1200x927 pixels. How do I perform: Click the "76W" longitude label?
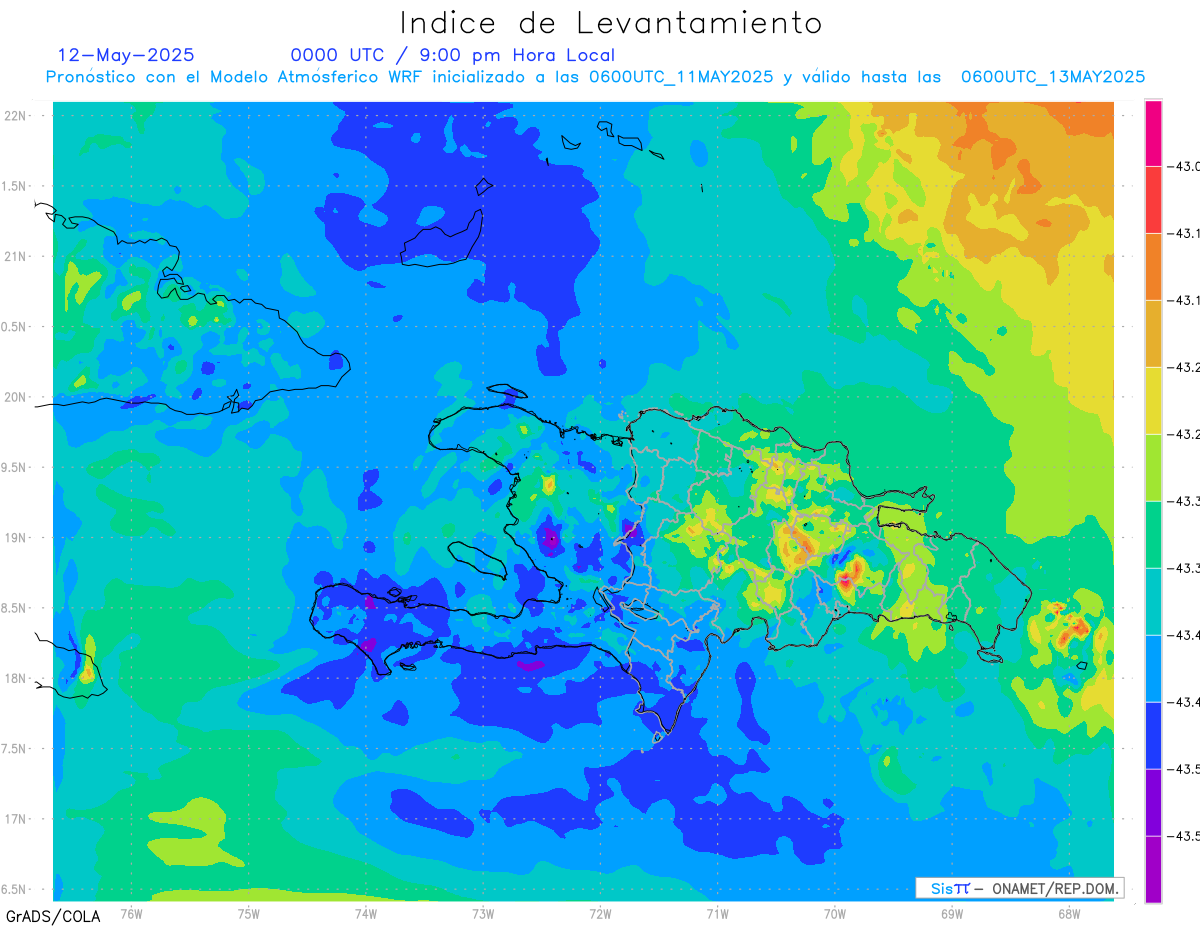(131, 912)
